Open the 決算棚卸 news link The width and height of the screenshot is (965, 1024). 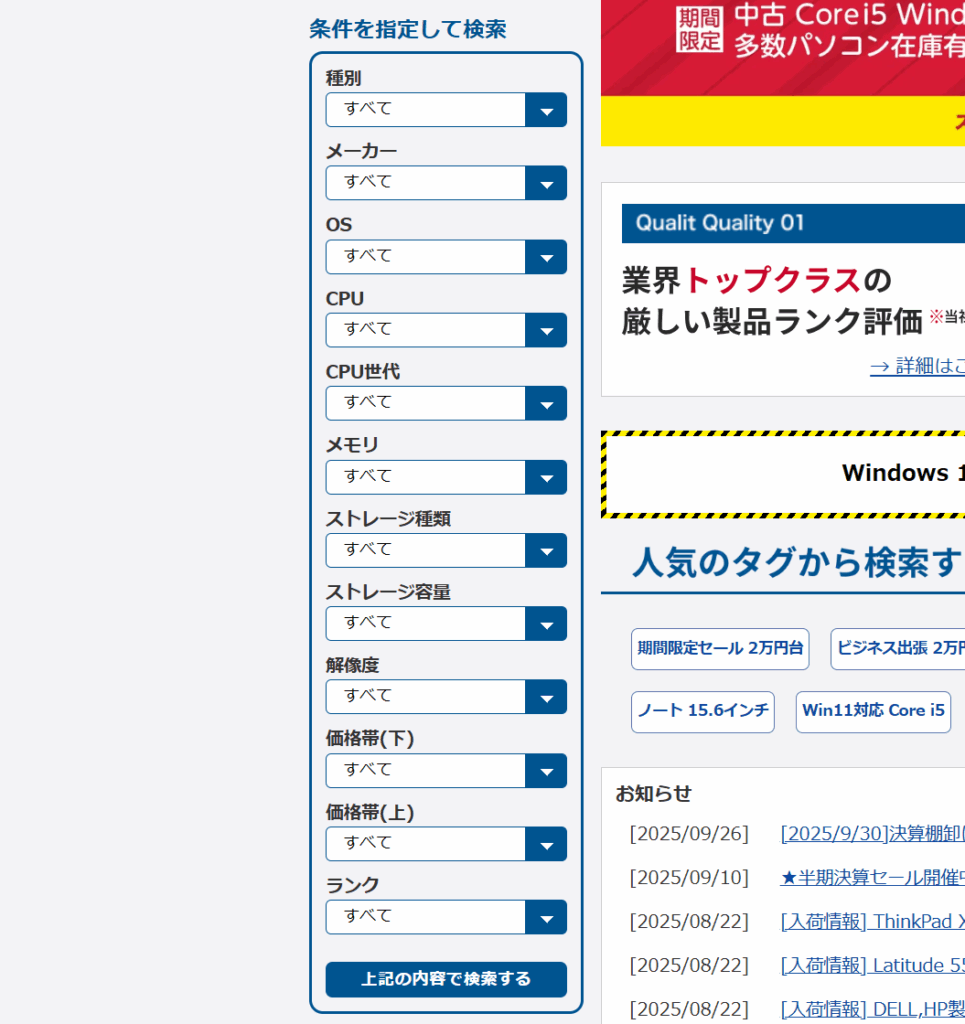[x=872, y=834]
